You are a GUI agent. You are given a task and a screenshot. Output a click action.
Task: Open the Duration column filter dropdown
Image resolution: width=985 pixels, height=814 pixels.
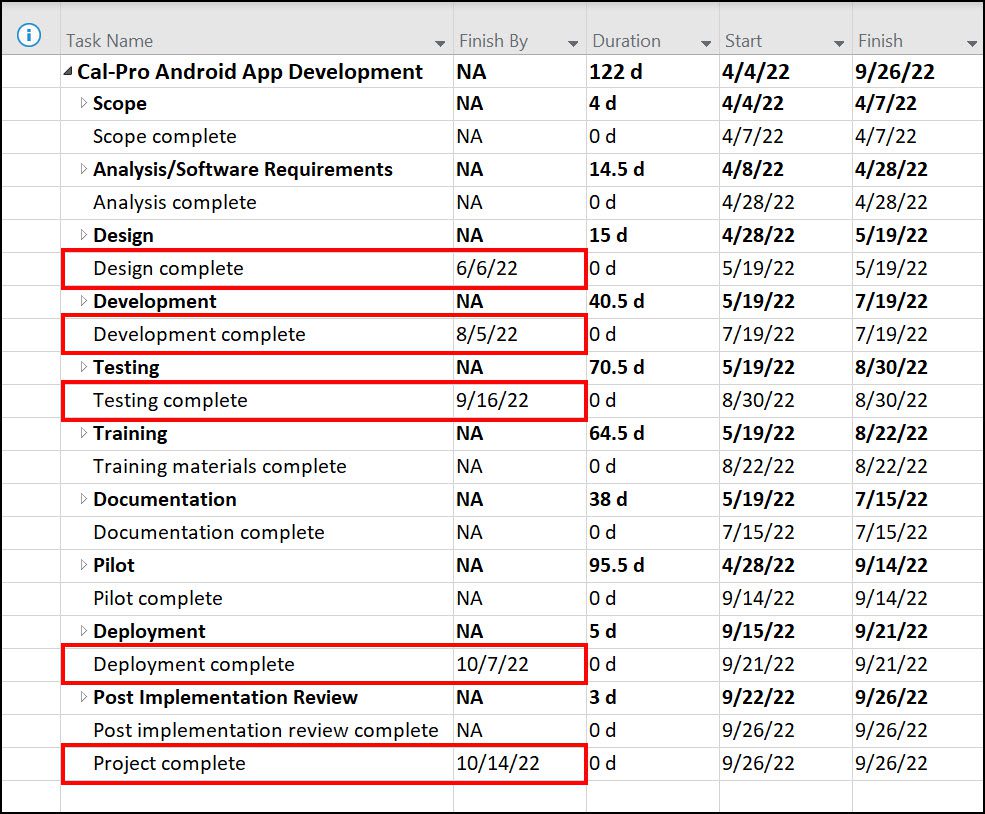click(x=706, y=43)
